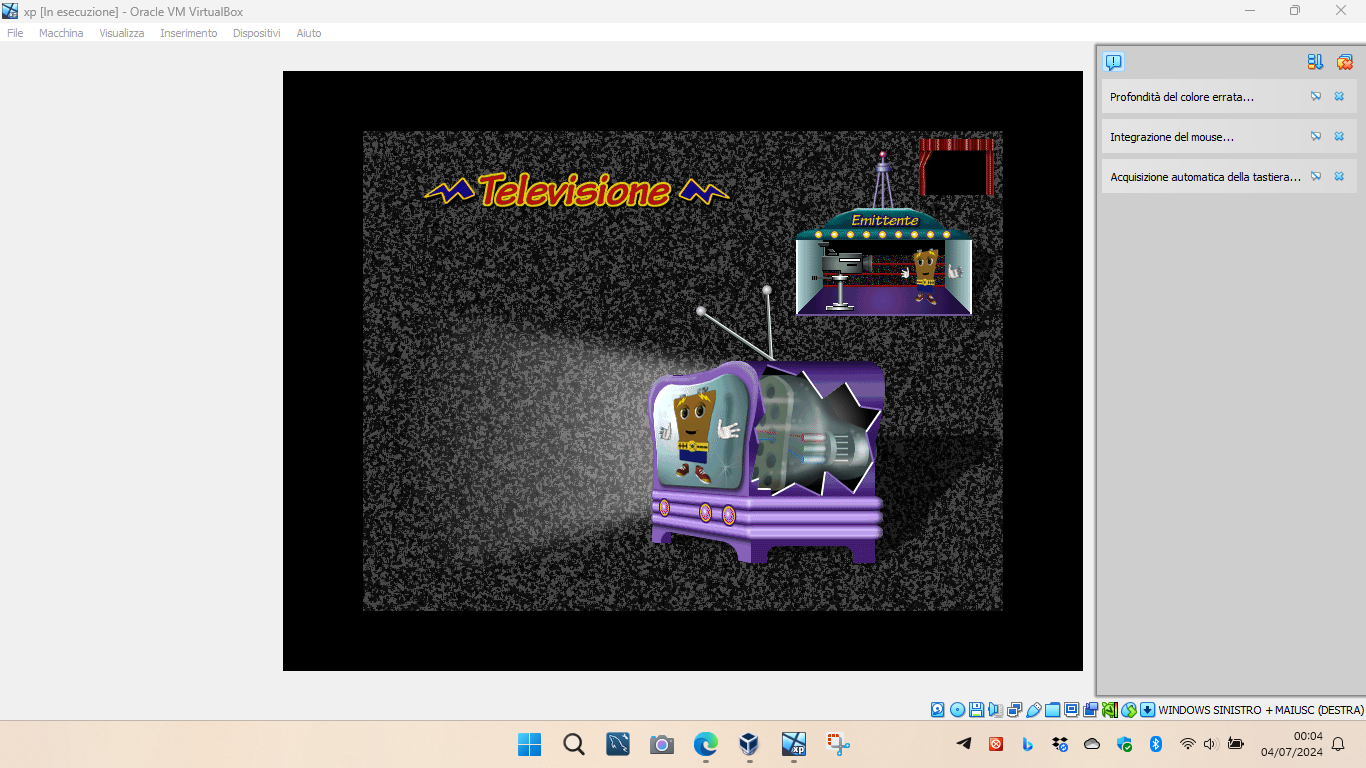Click the Televisione title in the game
Viewport: 1366px width, 768px height.
tap(576, 190)
